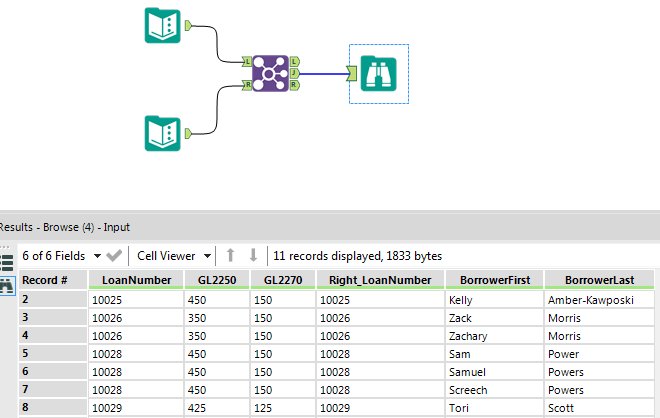
Task: Click the GL2270 column header
Action: [x=283, y=280]
